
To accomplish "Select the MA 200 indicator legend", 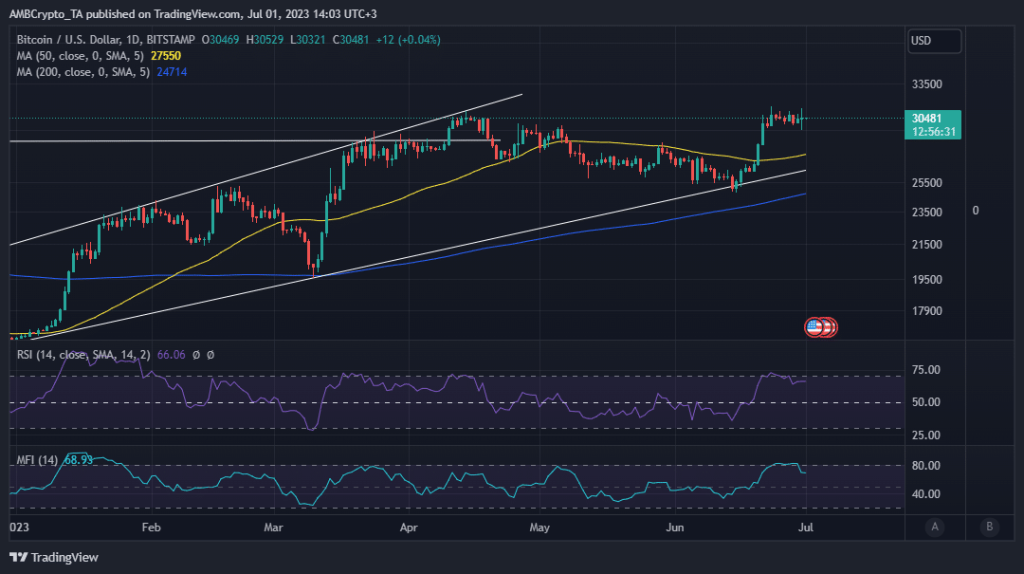I will click(84, 73).
